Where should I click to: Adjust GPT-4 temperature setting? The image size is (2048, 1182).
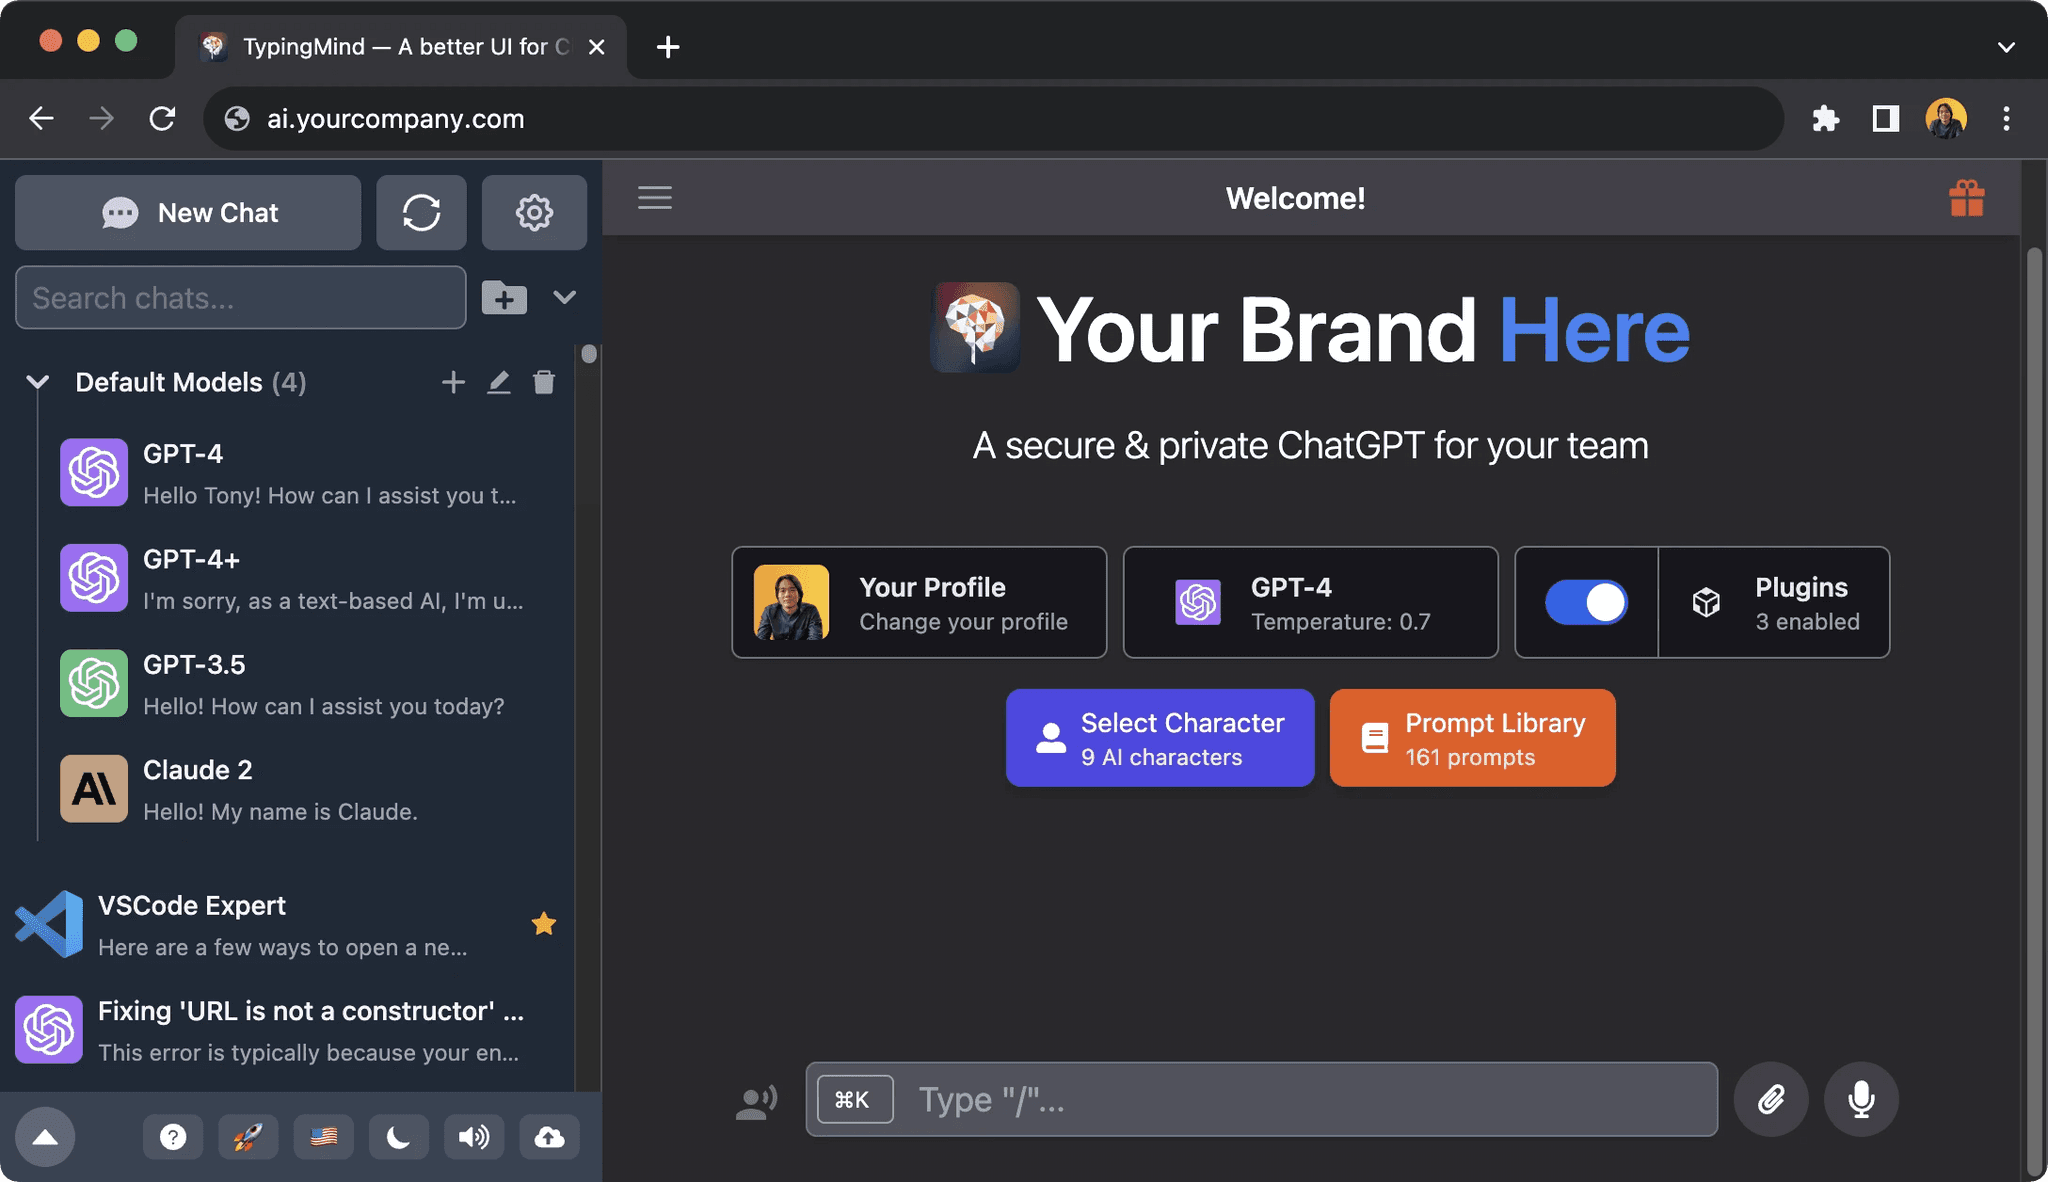pyautogui.click(x=1310, y=602)
